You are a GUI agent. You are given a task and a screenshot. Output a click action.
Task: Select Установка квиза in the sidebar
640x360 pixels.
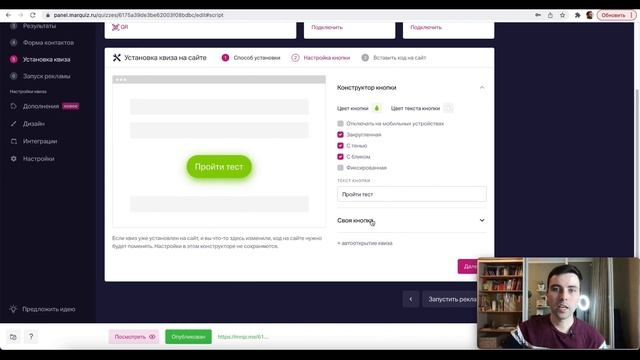click(x=46, y=59)
